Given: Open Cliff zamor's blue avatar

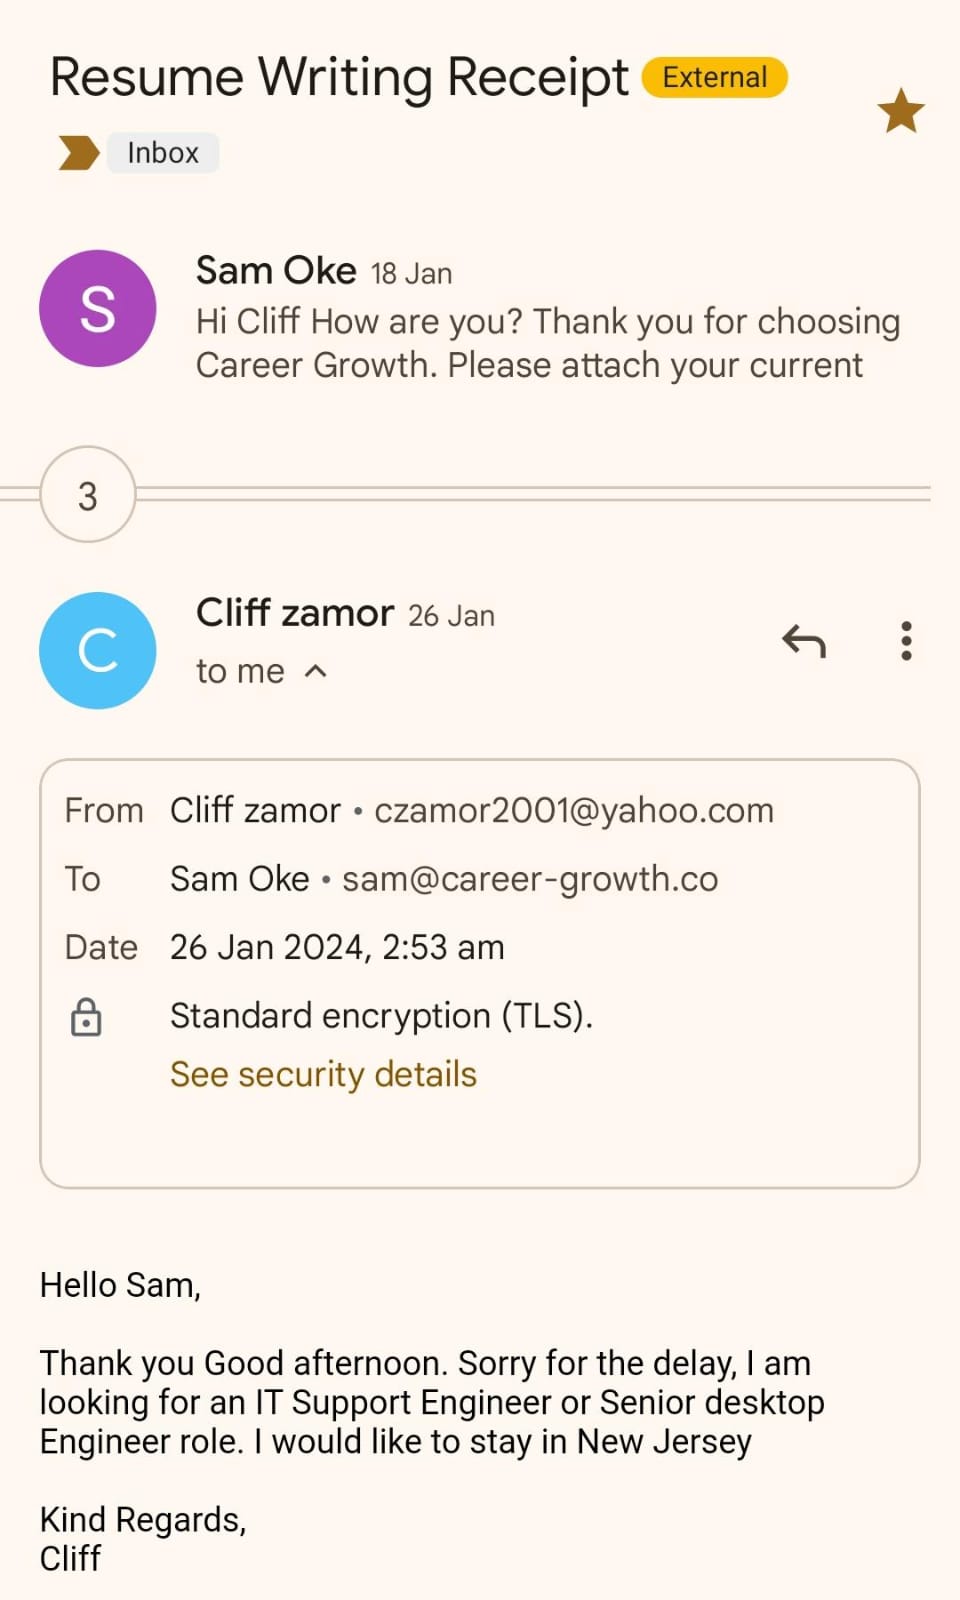Looking at the screenshot, I should tap(97, 650).
